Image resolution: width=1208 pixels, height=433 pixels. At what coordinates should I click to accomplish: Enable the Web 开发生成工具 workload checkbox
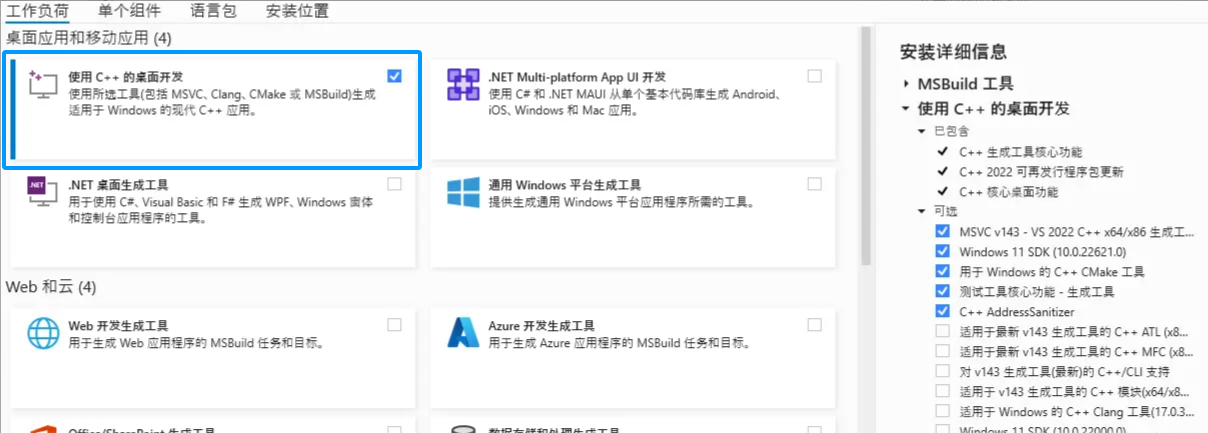point(394,324)
